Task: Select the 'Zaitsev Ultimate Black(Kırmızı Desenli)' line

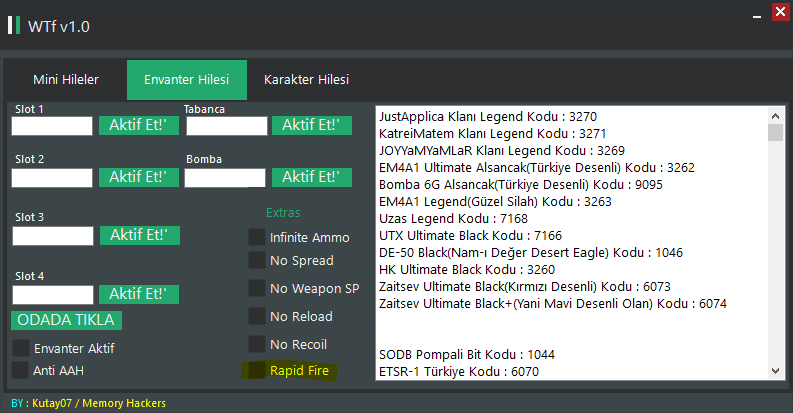Action: (x=525, y=287)
